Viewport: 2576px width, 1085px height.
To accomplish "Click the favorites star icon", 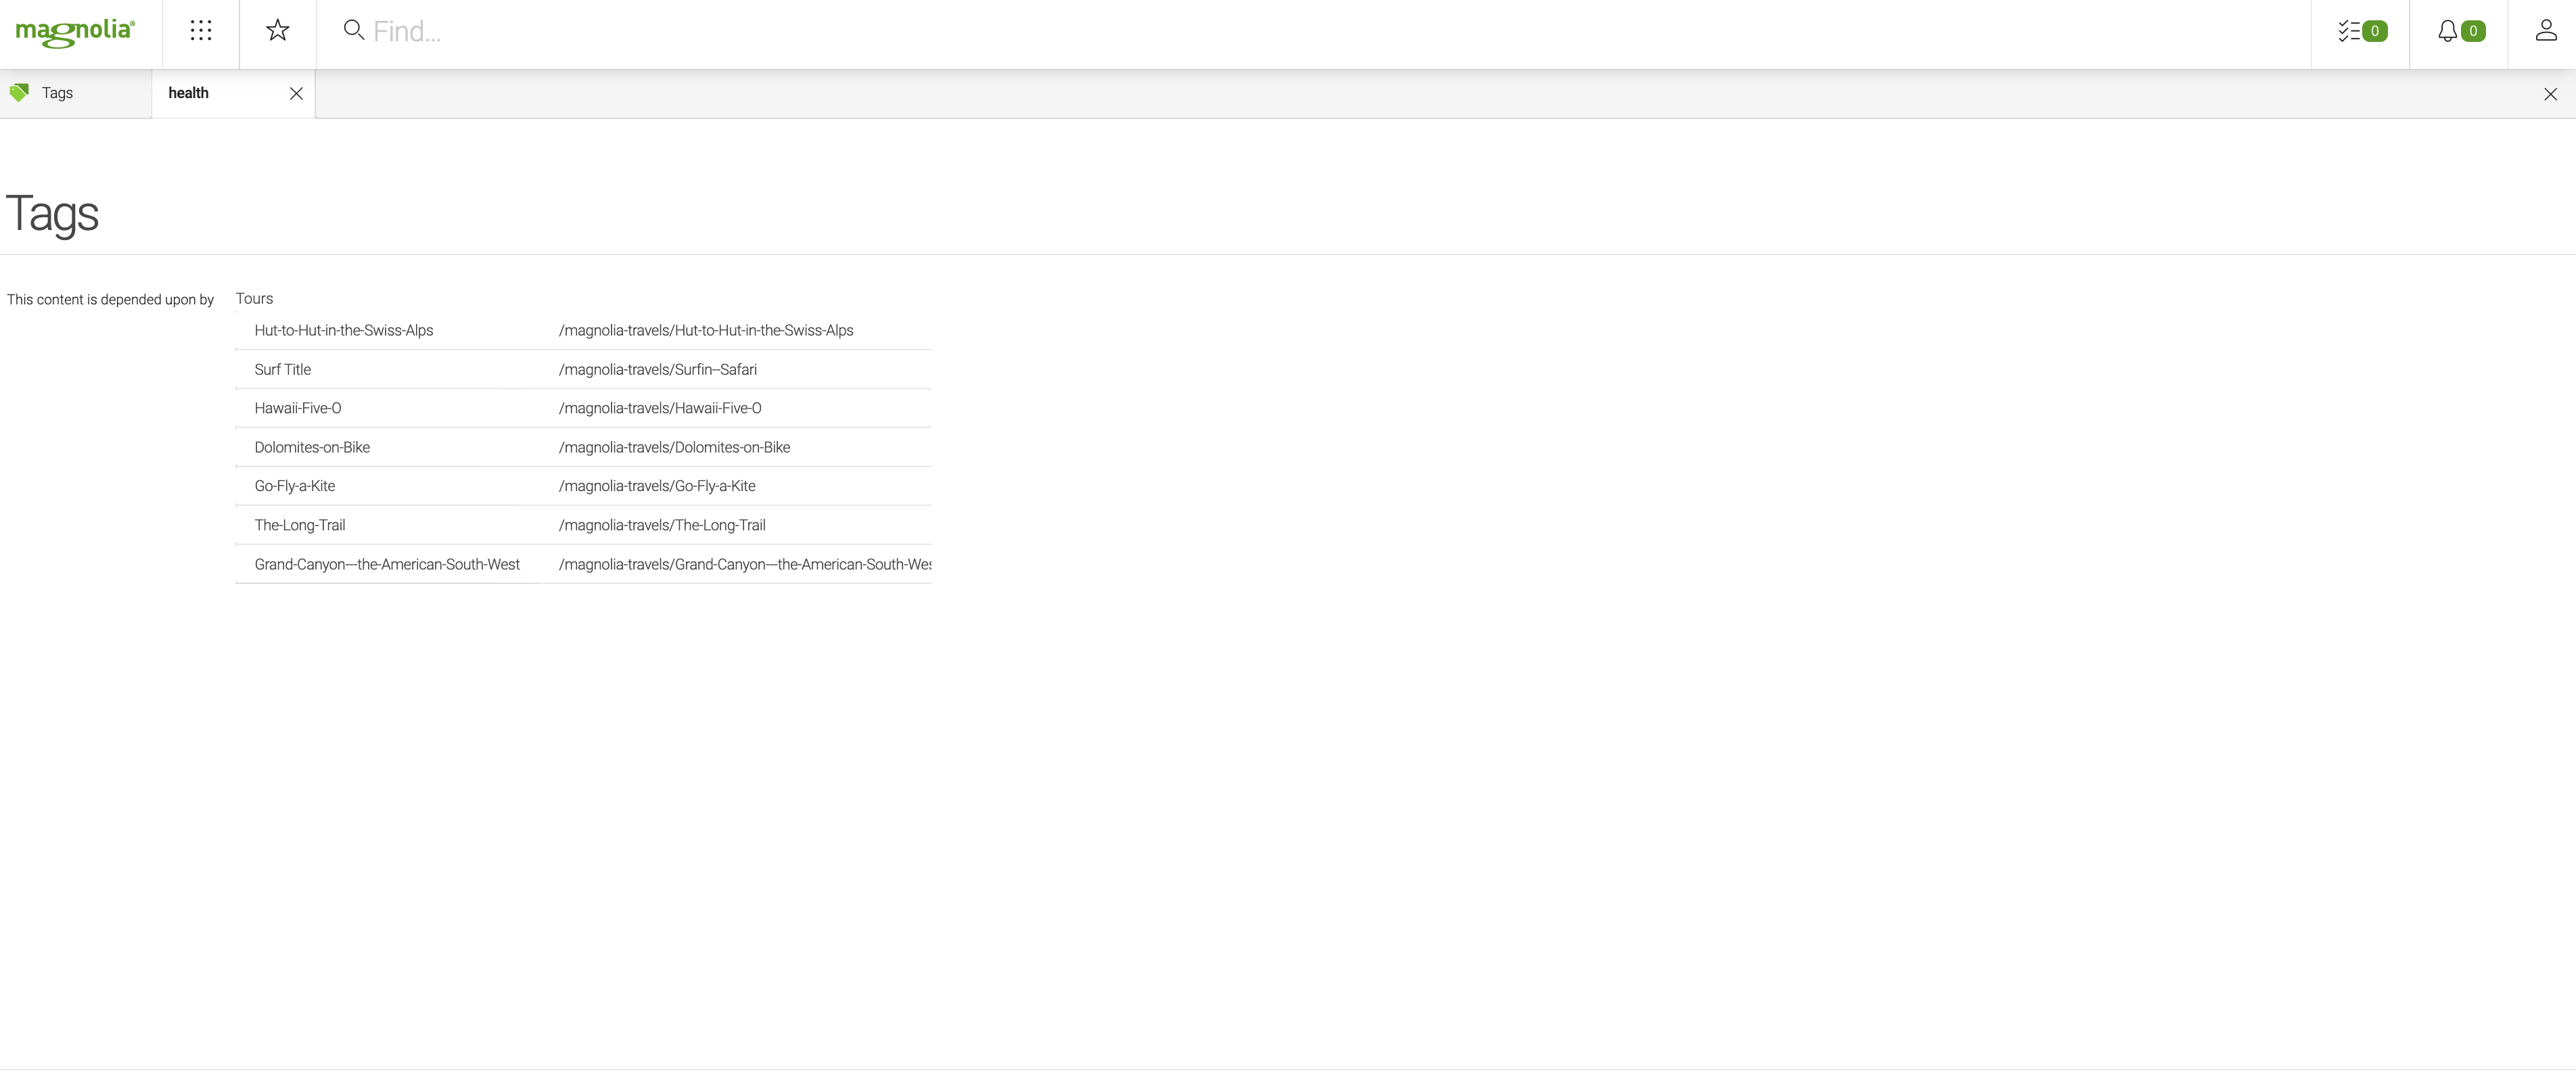I will pos(276,30).
